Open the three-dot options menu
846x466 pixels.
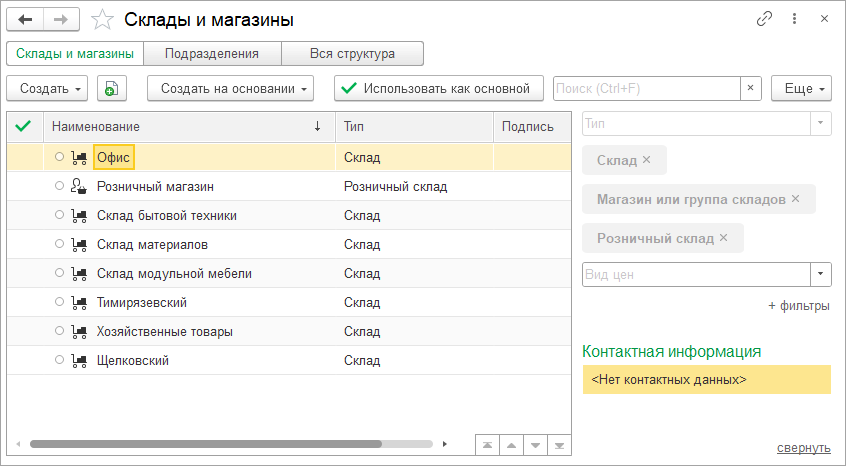pos(794,19)
